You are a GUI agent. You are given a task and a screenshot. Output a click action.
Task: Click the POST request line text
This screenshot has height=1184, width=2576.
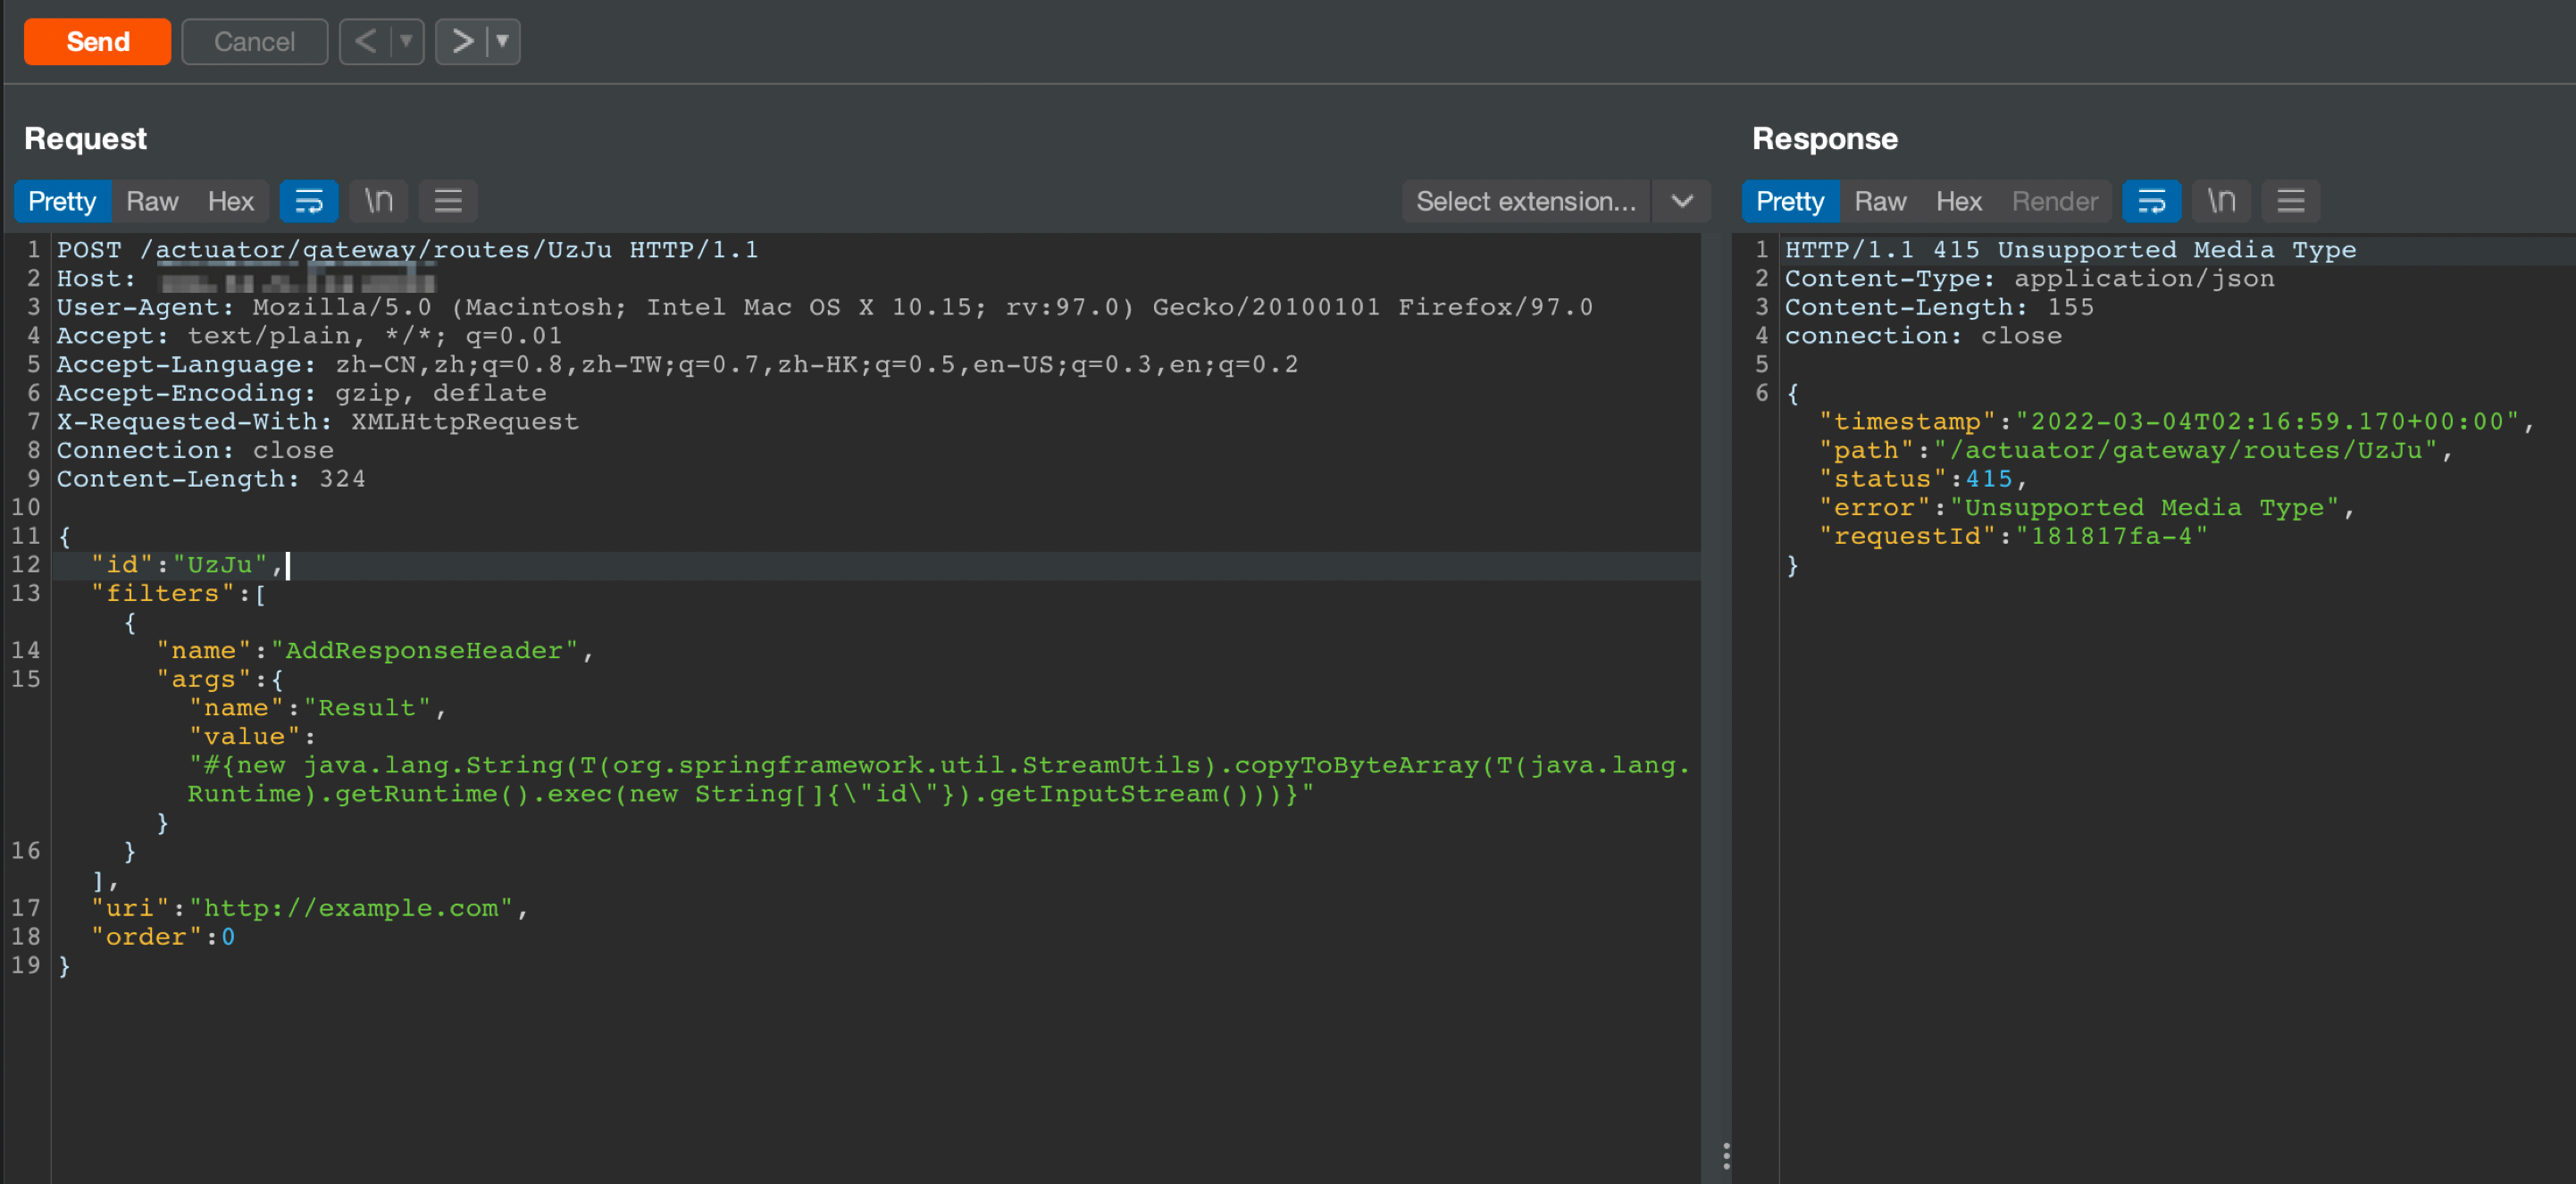point(407,249)
